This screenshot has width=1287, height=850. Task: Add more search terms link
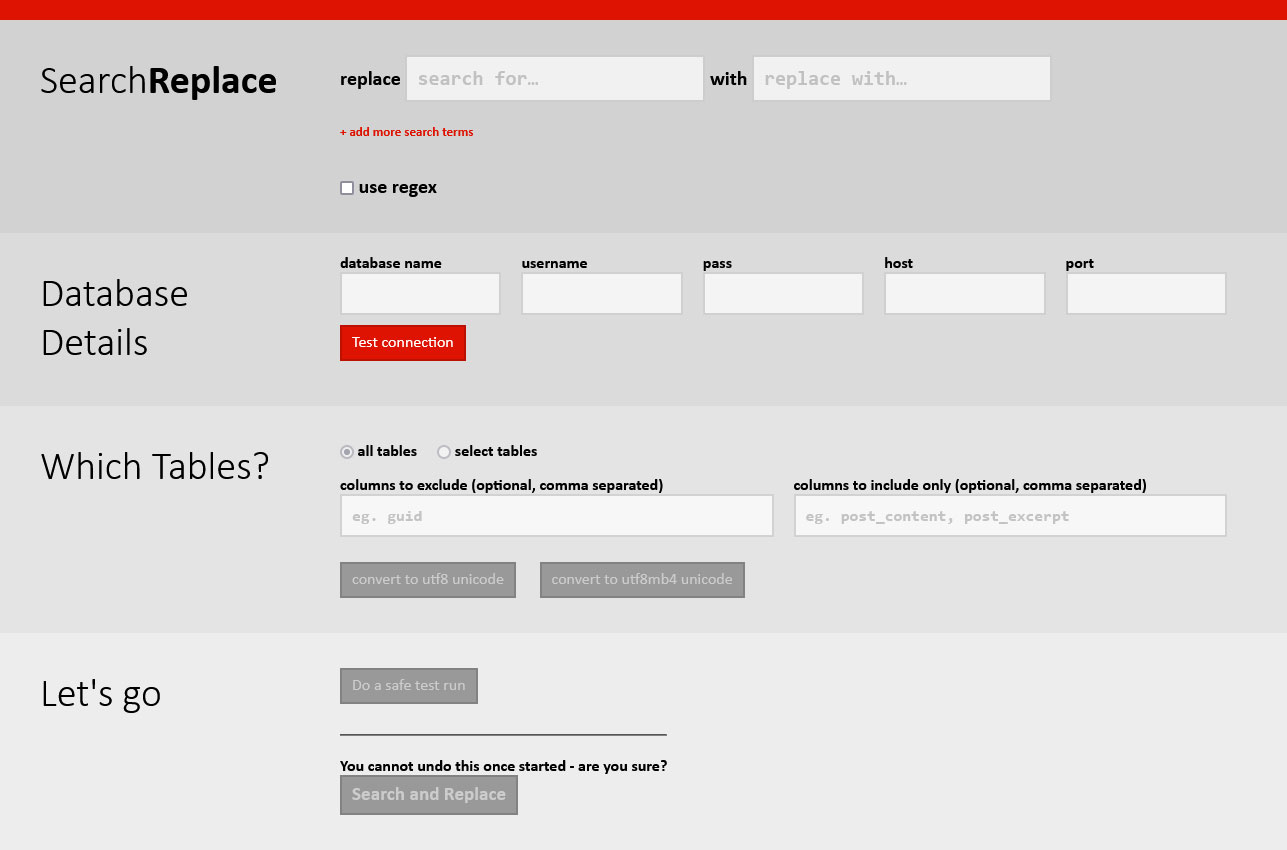coord(407,132)
